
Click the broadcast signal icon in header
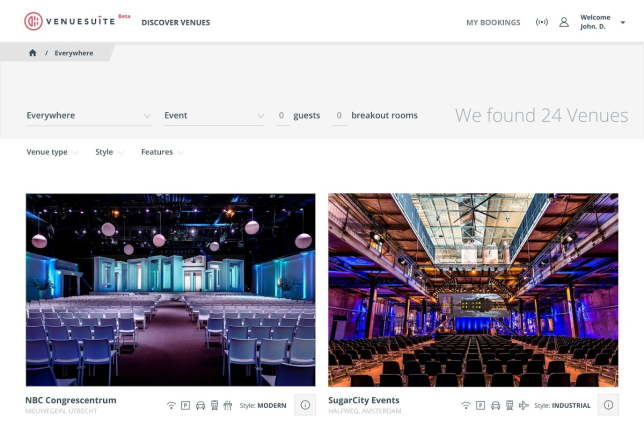coord(542,22)
